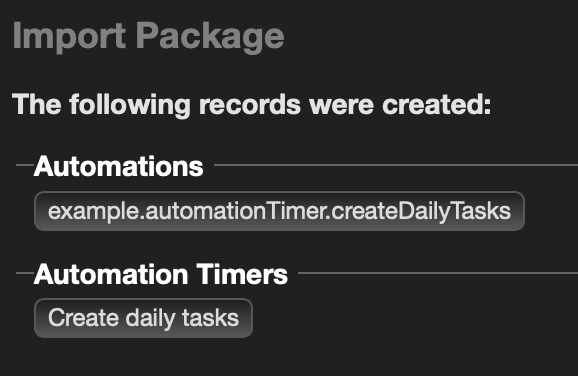Click the Import Package page title
Viewport: 578px width, 376px height.
(x=148, y=37)
